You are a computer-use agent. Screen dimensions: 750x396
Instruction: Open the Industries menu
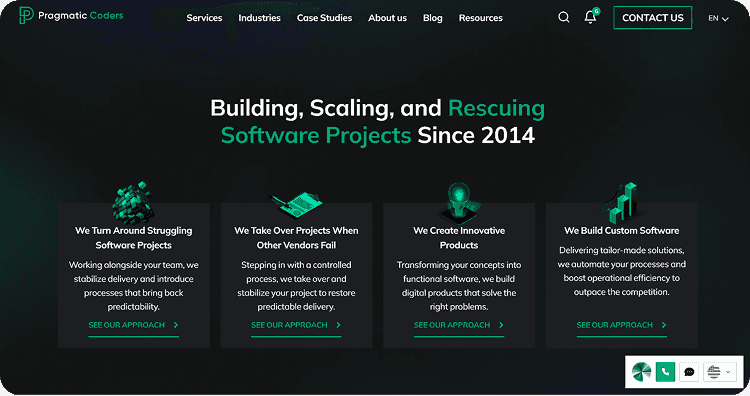[259, 18]
